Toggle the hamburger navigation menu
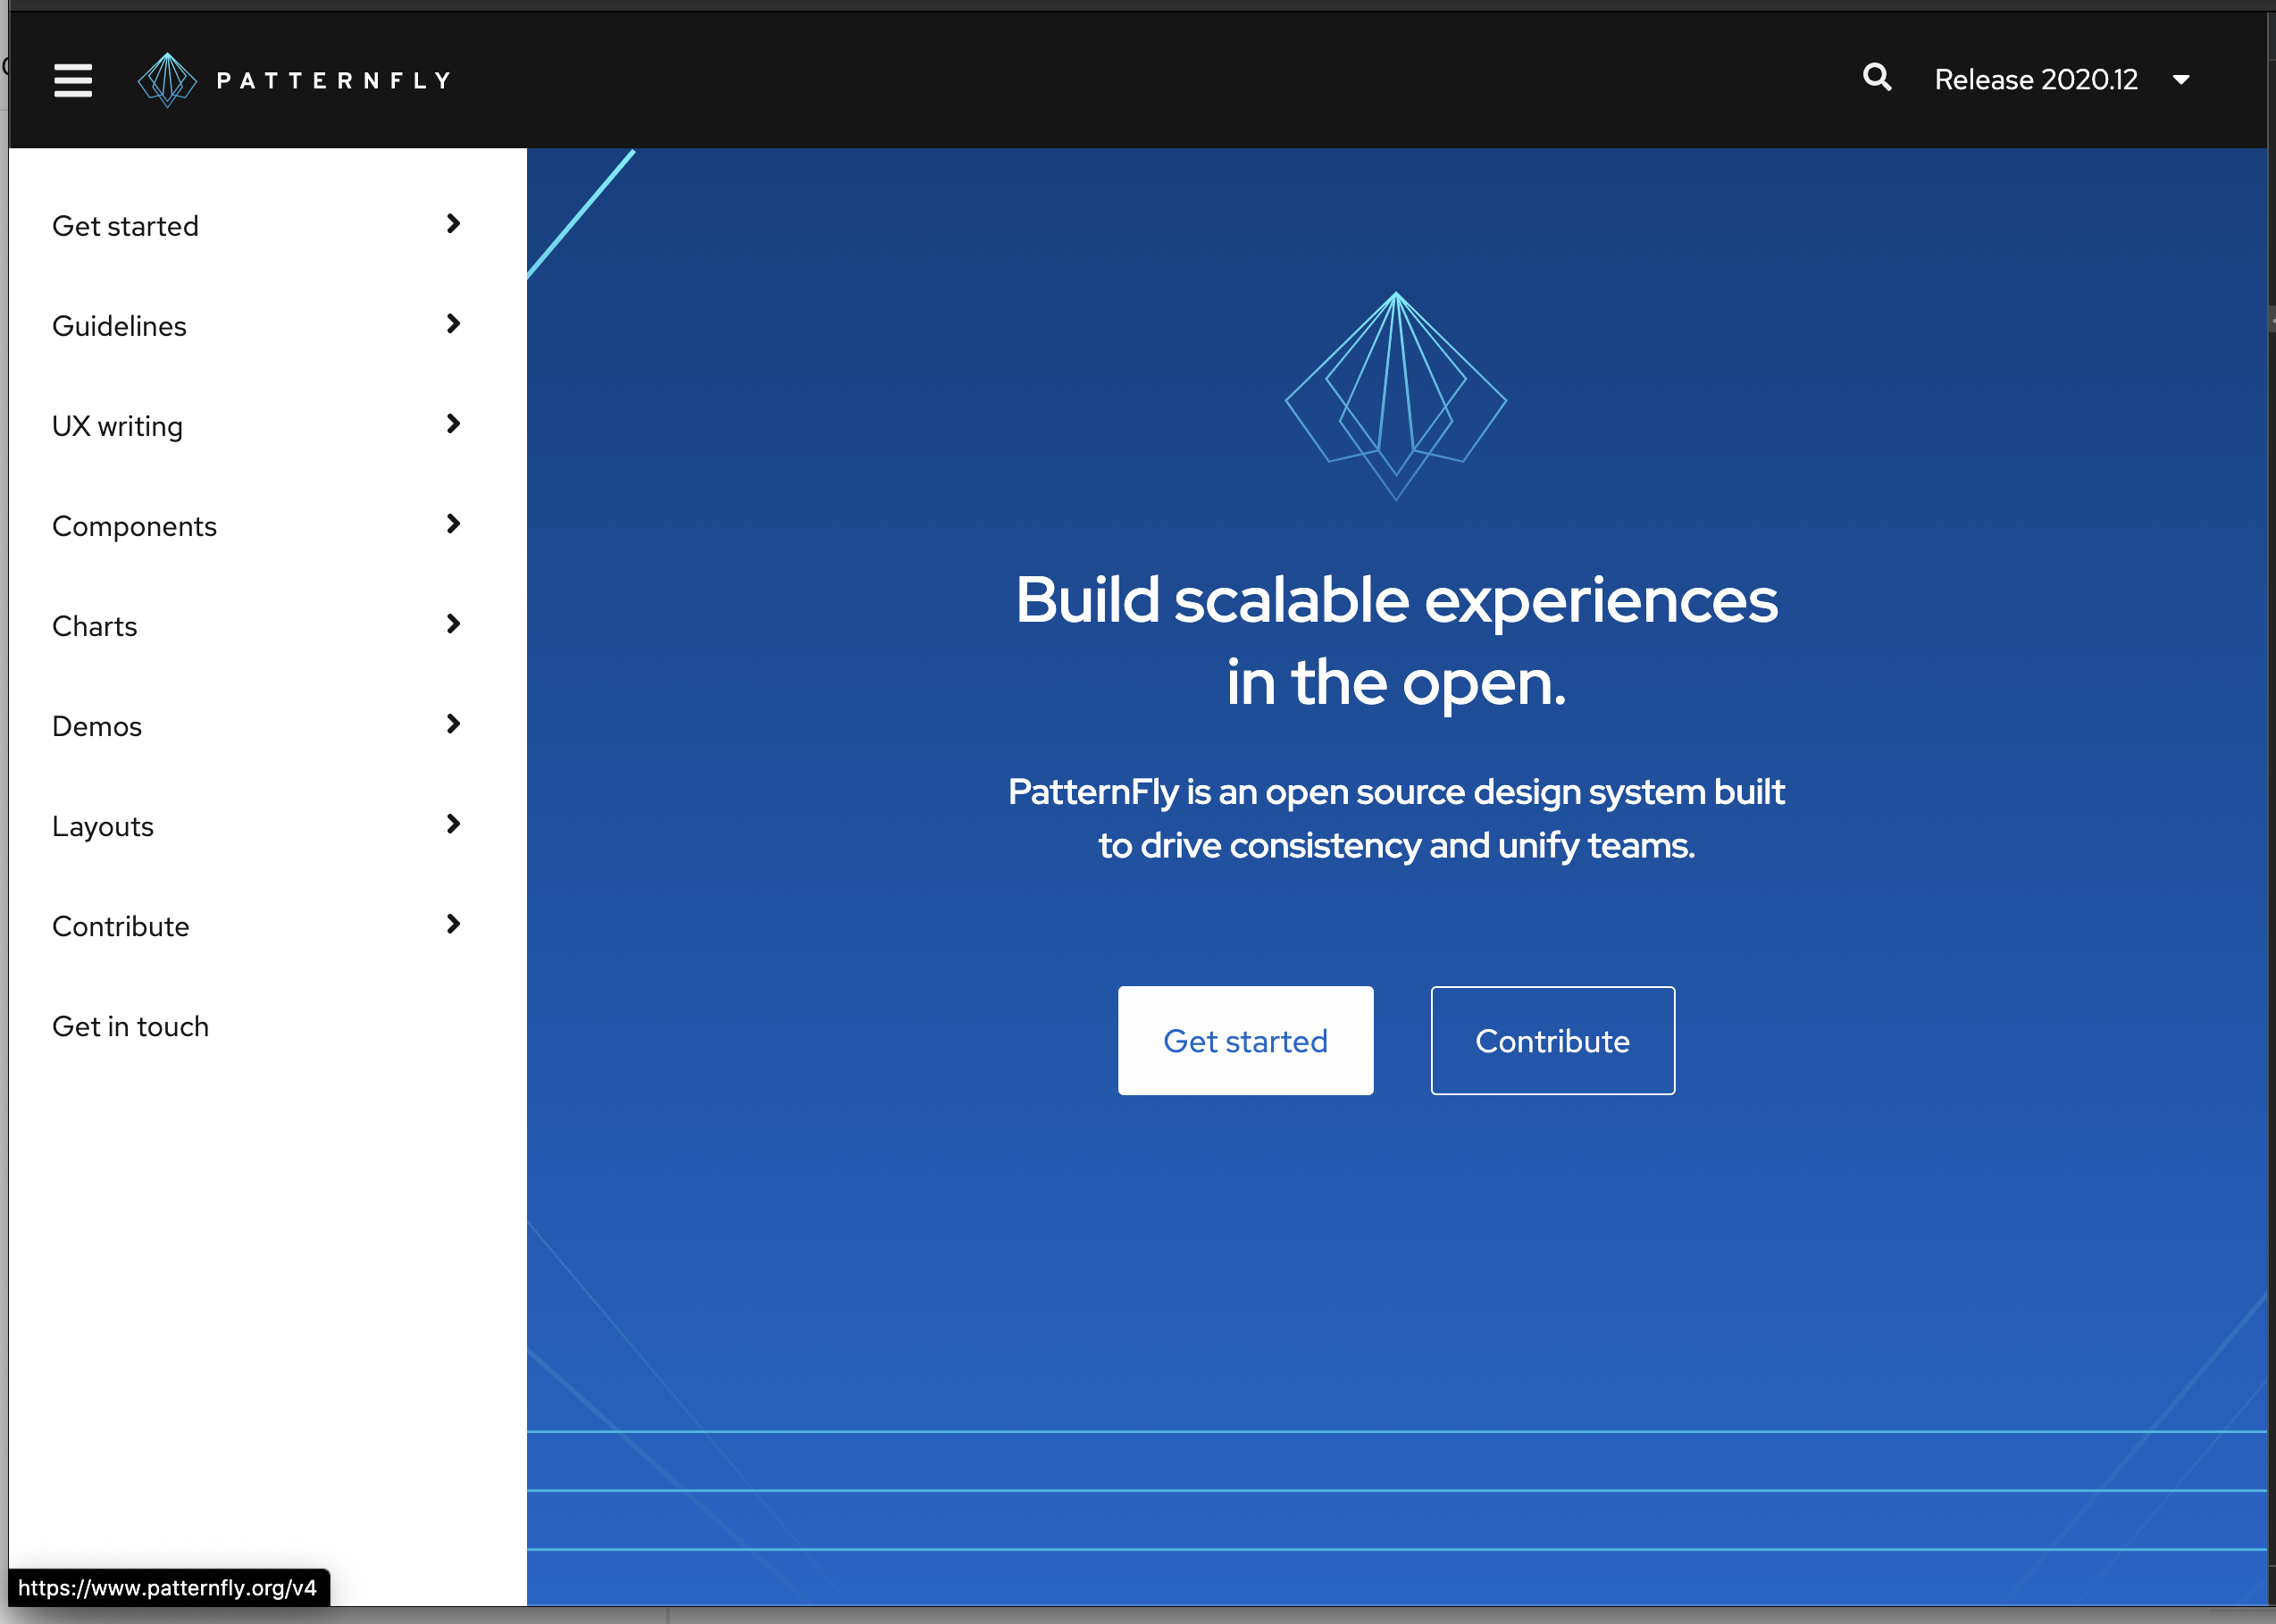The image size is (2276, 1624). tap(73, 80)
